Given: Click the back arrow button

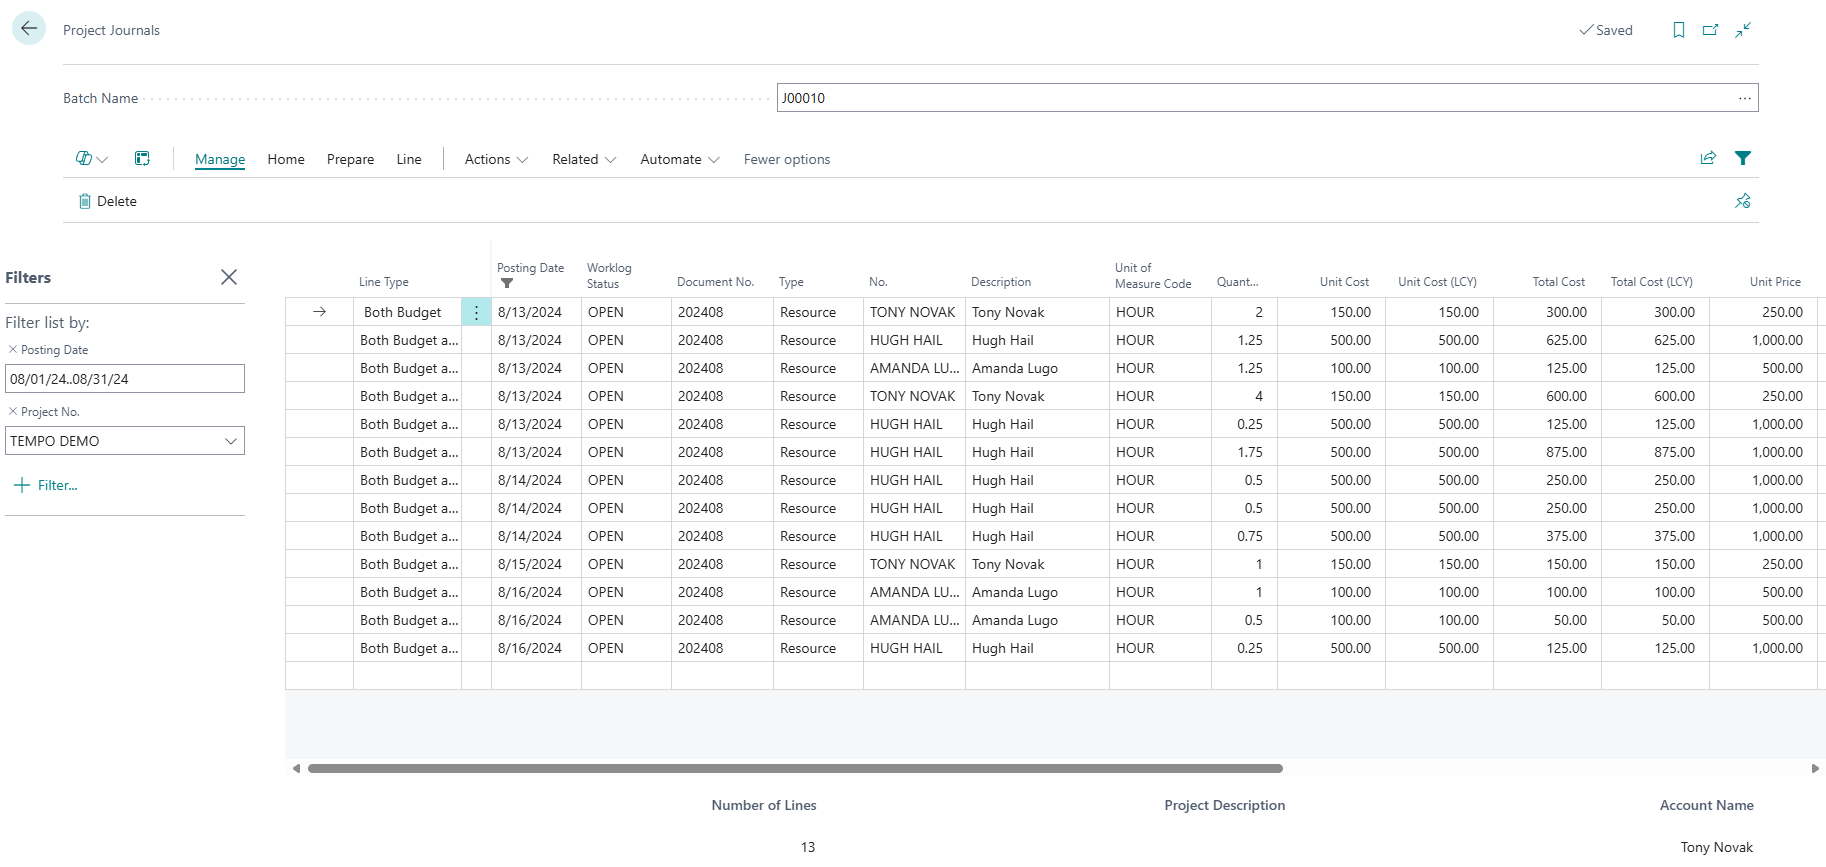Looking at the screenshot, I should point(29,29).
